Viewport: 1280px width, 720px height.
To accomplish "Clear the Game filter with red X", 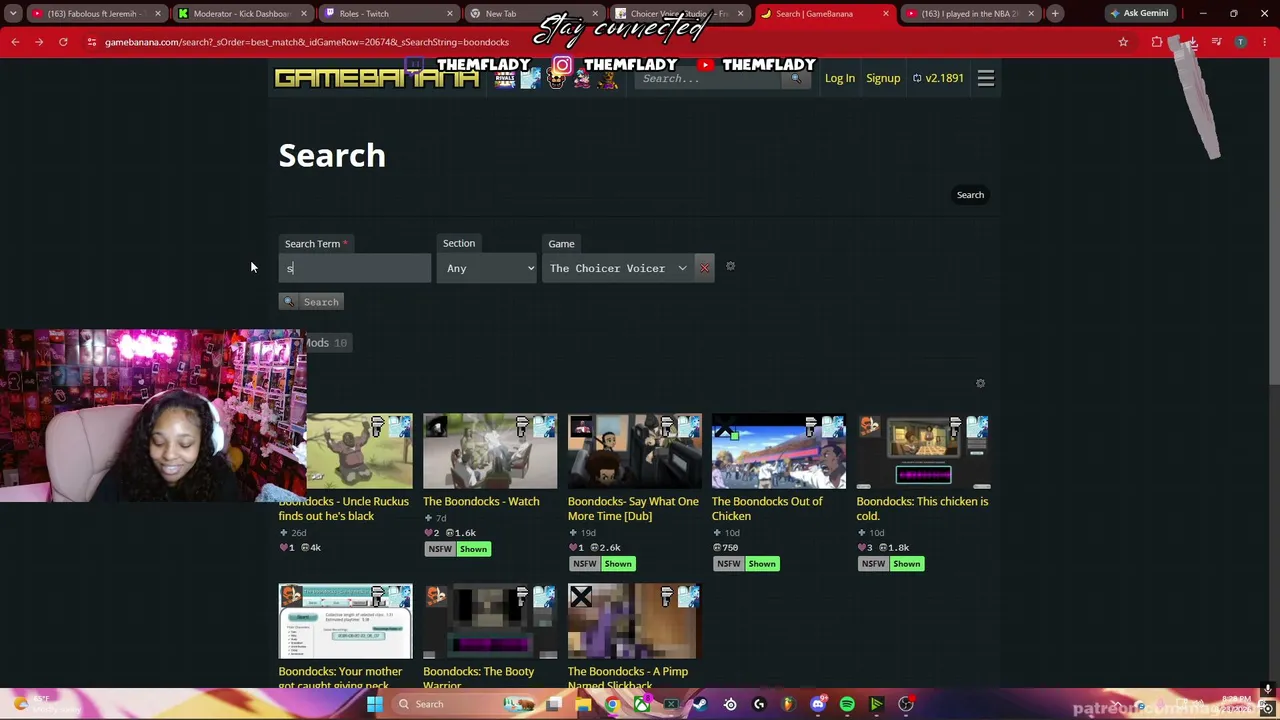I will 704,268.
